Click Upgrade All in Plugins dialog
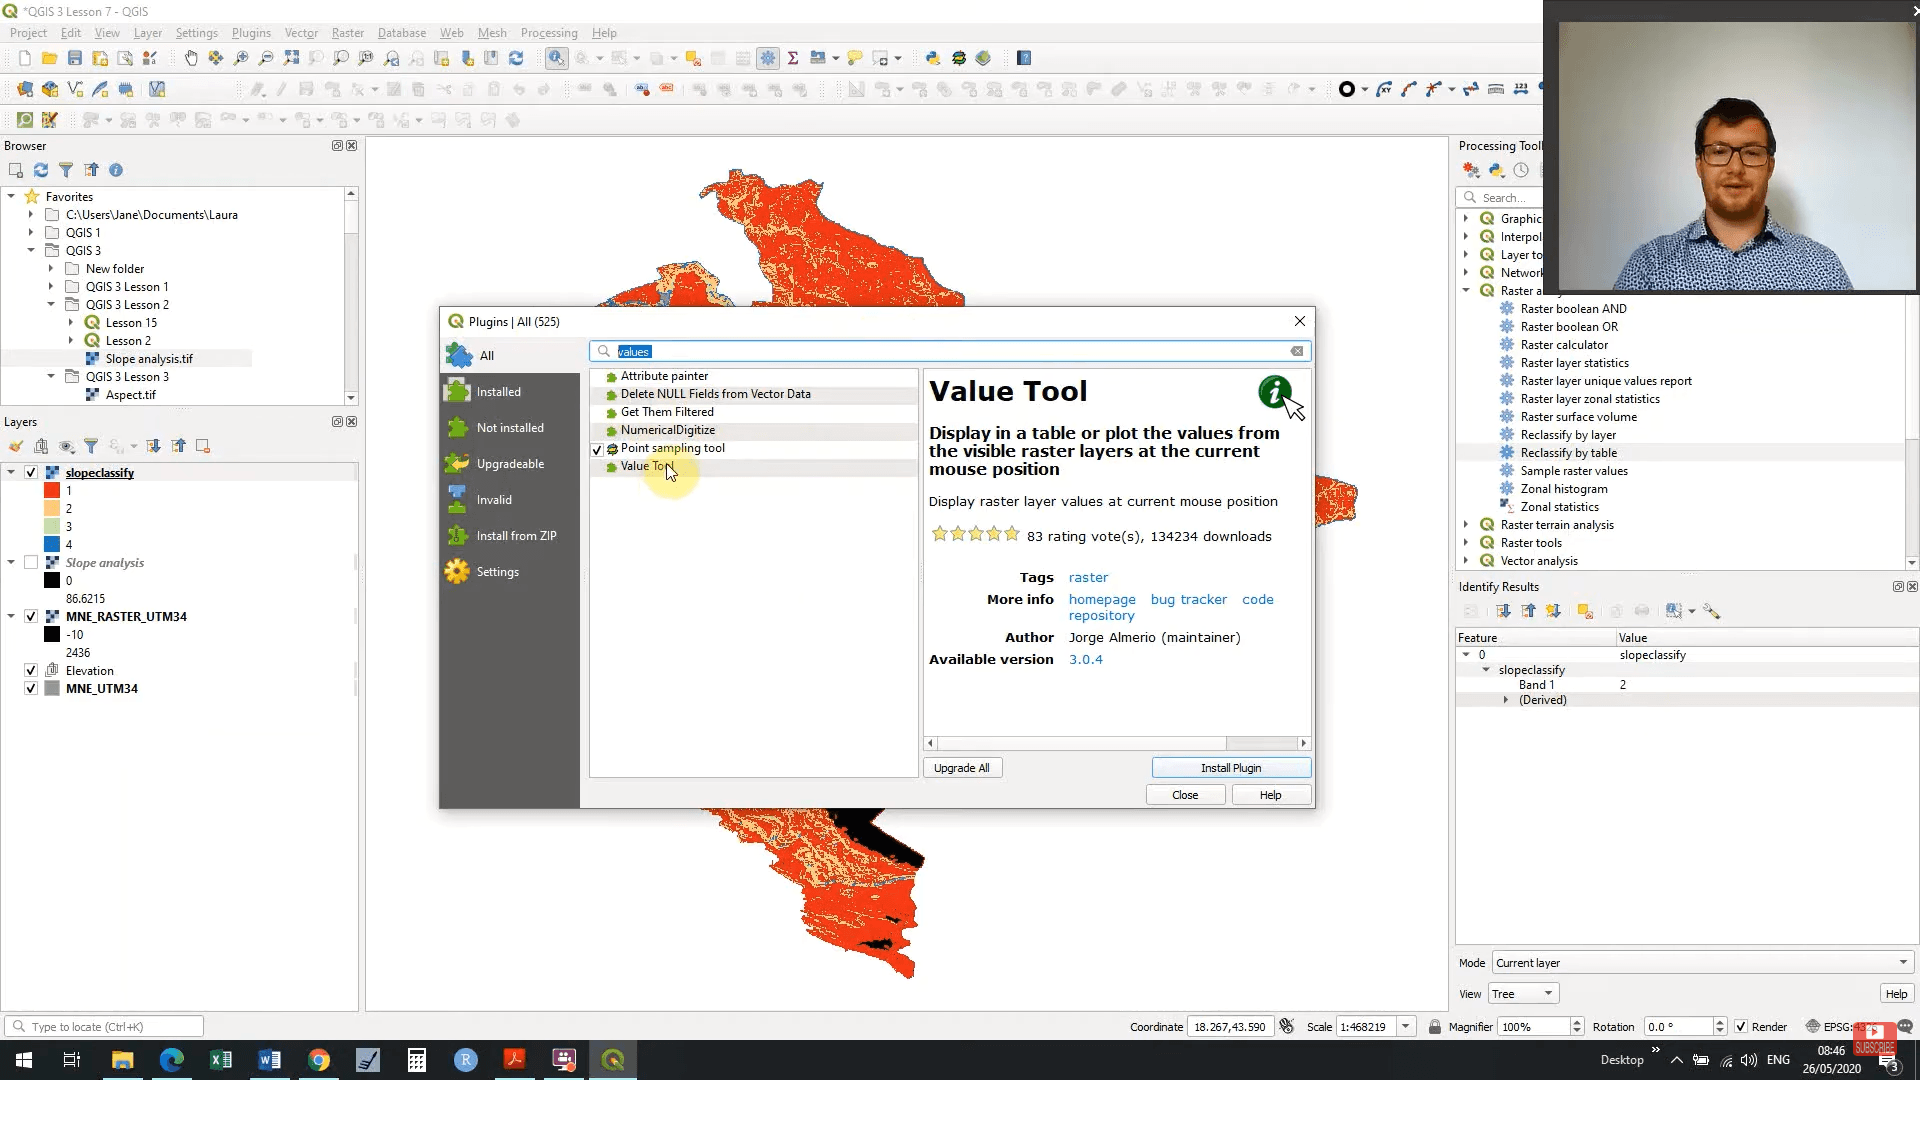Screen dimensions: 1920x1148 tap(962, 768)
